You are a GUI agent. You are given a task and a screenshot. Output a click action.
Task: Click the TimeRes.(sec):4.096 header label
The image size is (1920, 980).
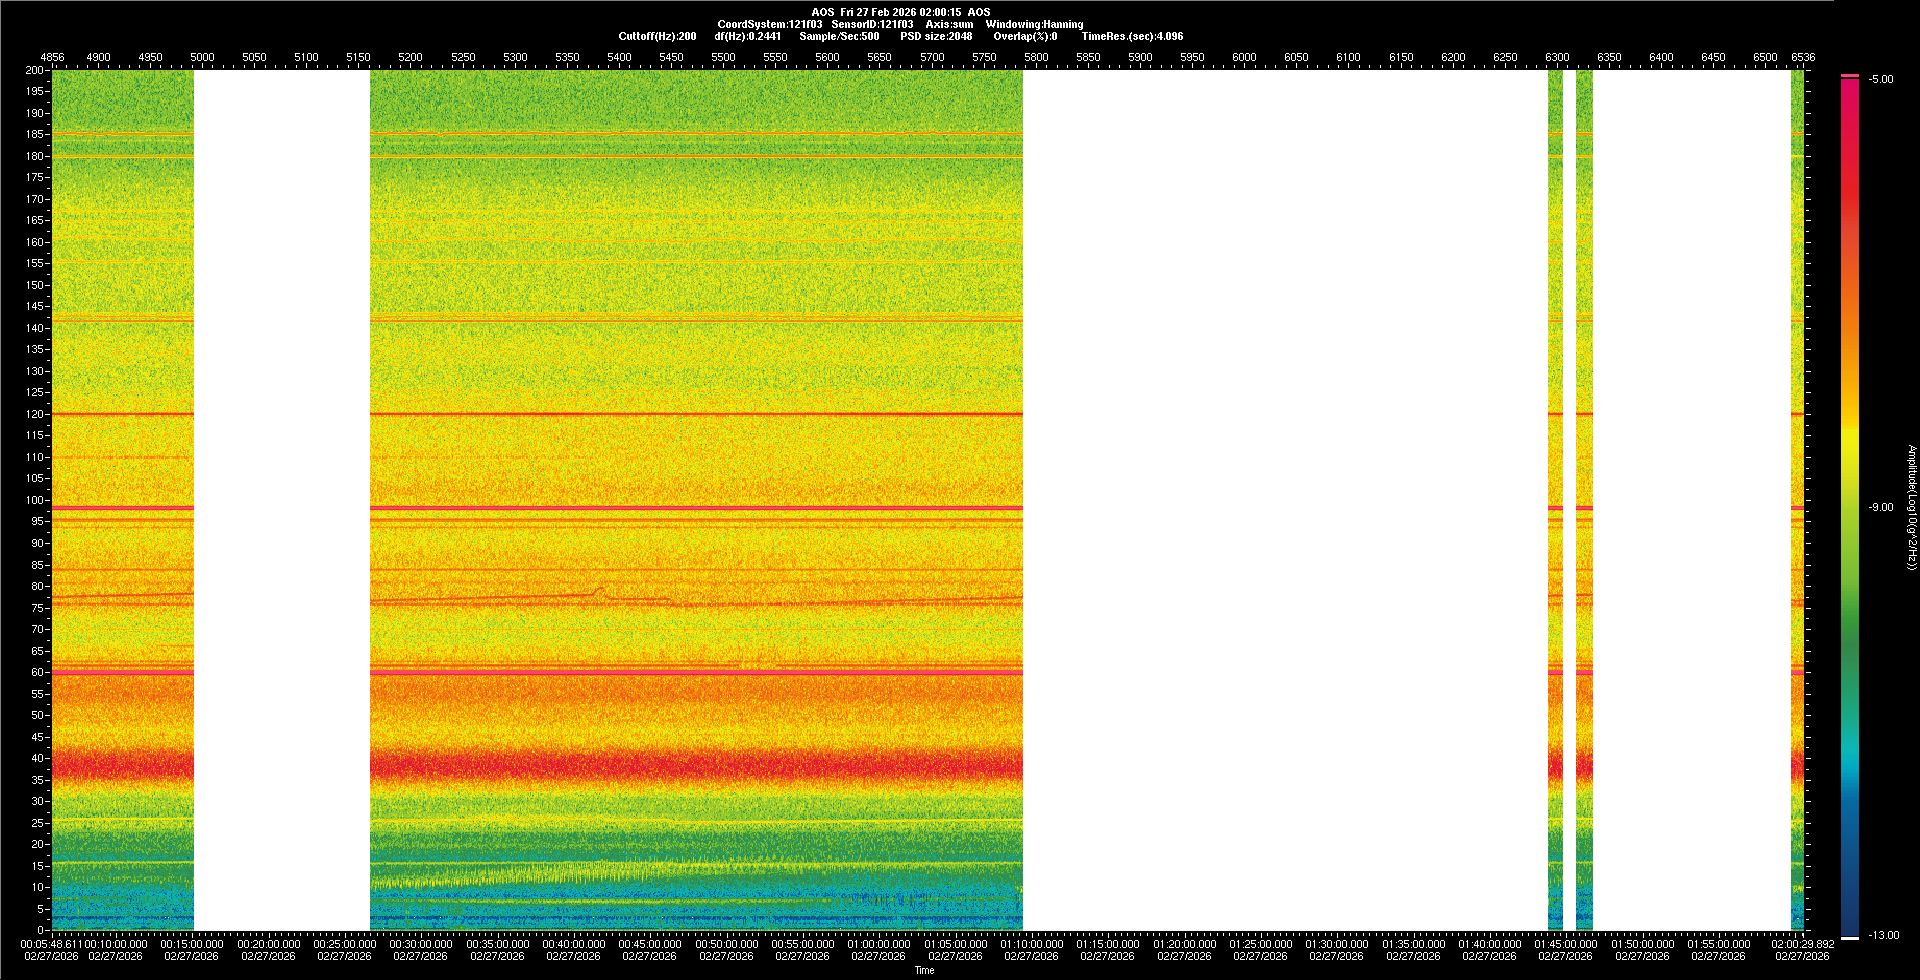pyautogui.click(x=1132, y=36)
